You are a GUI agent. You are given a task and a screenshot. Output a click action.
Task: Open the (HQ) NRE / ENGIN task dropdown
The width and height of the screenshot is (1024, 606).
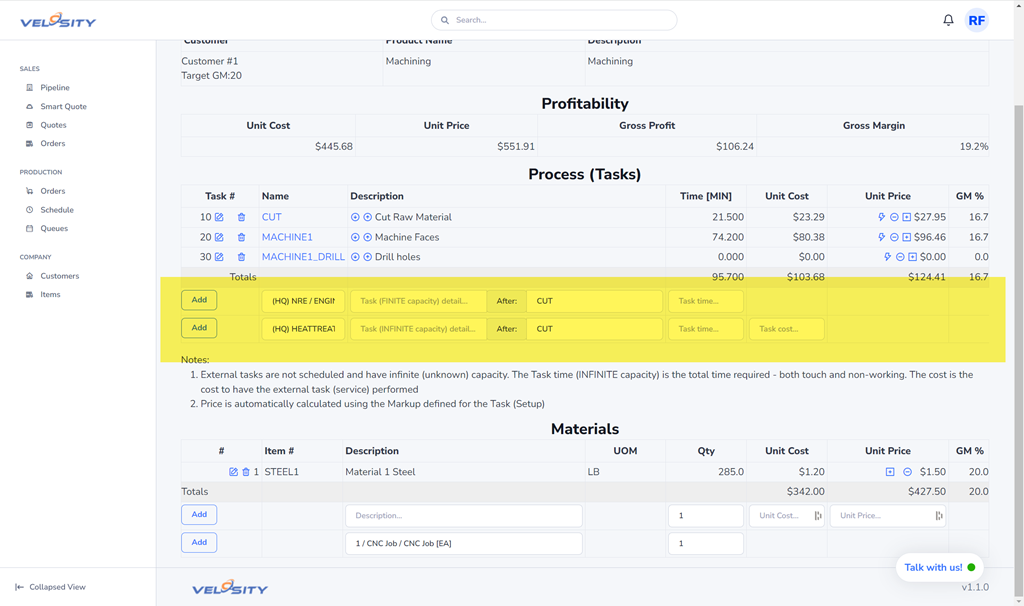point(303,301)
